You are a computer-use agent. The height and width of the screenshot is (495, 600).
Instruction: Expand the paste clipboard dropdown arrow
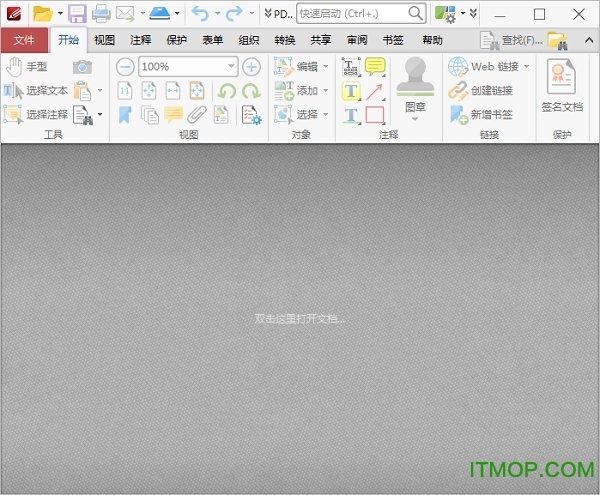pos(100,90)
